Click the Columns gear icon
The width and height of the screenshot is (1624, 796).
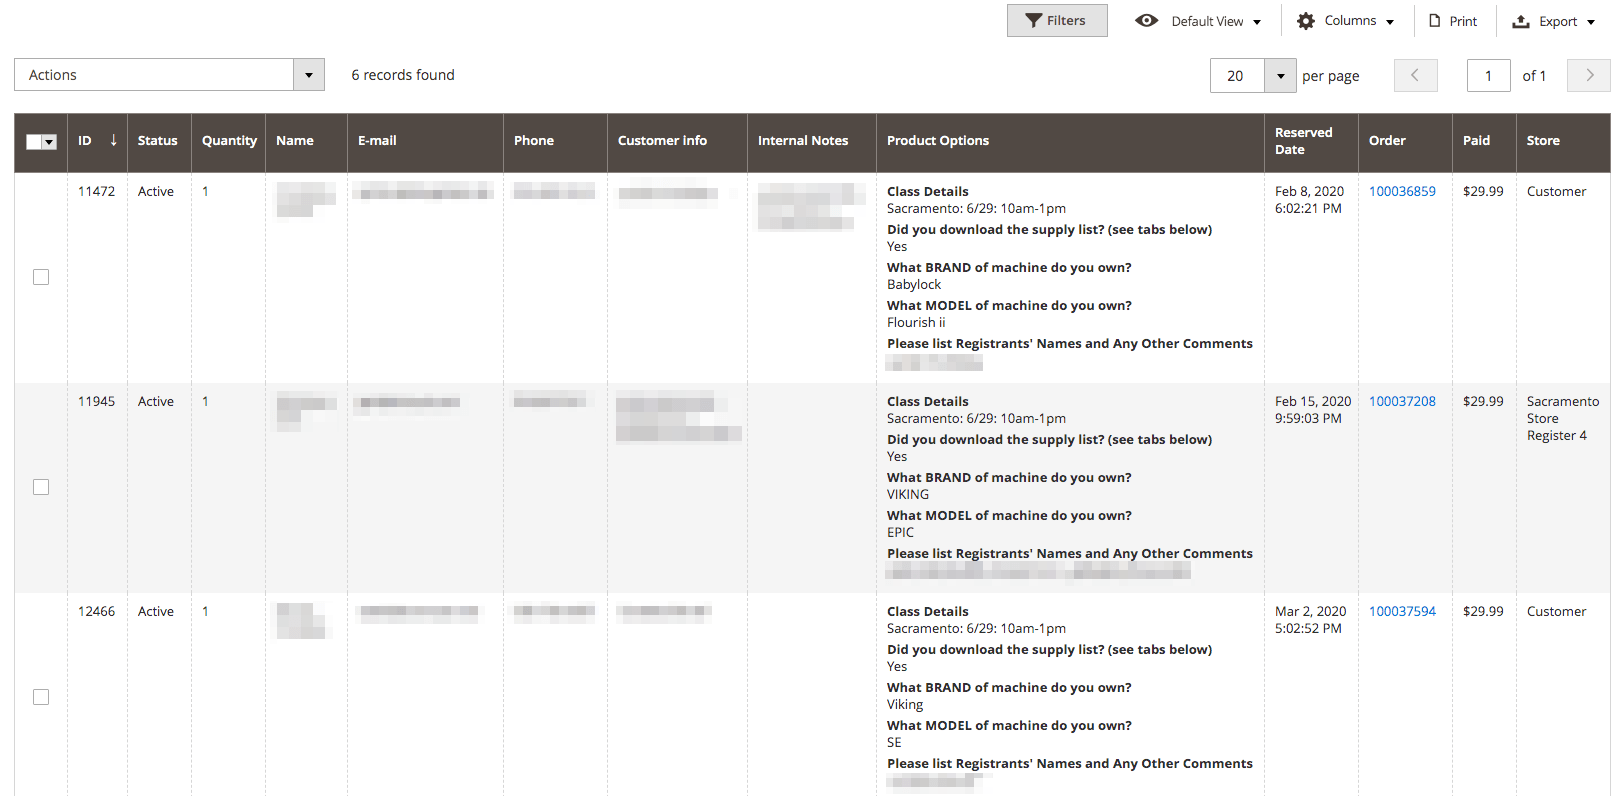1306,21
